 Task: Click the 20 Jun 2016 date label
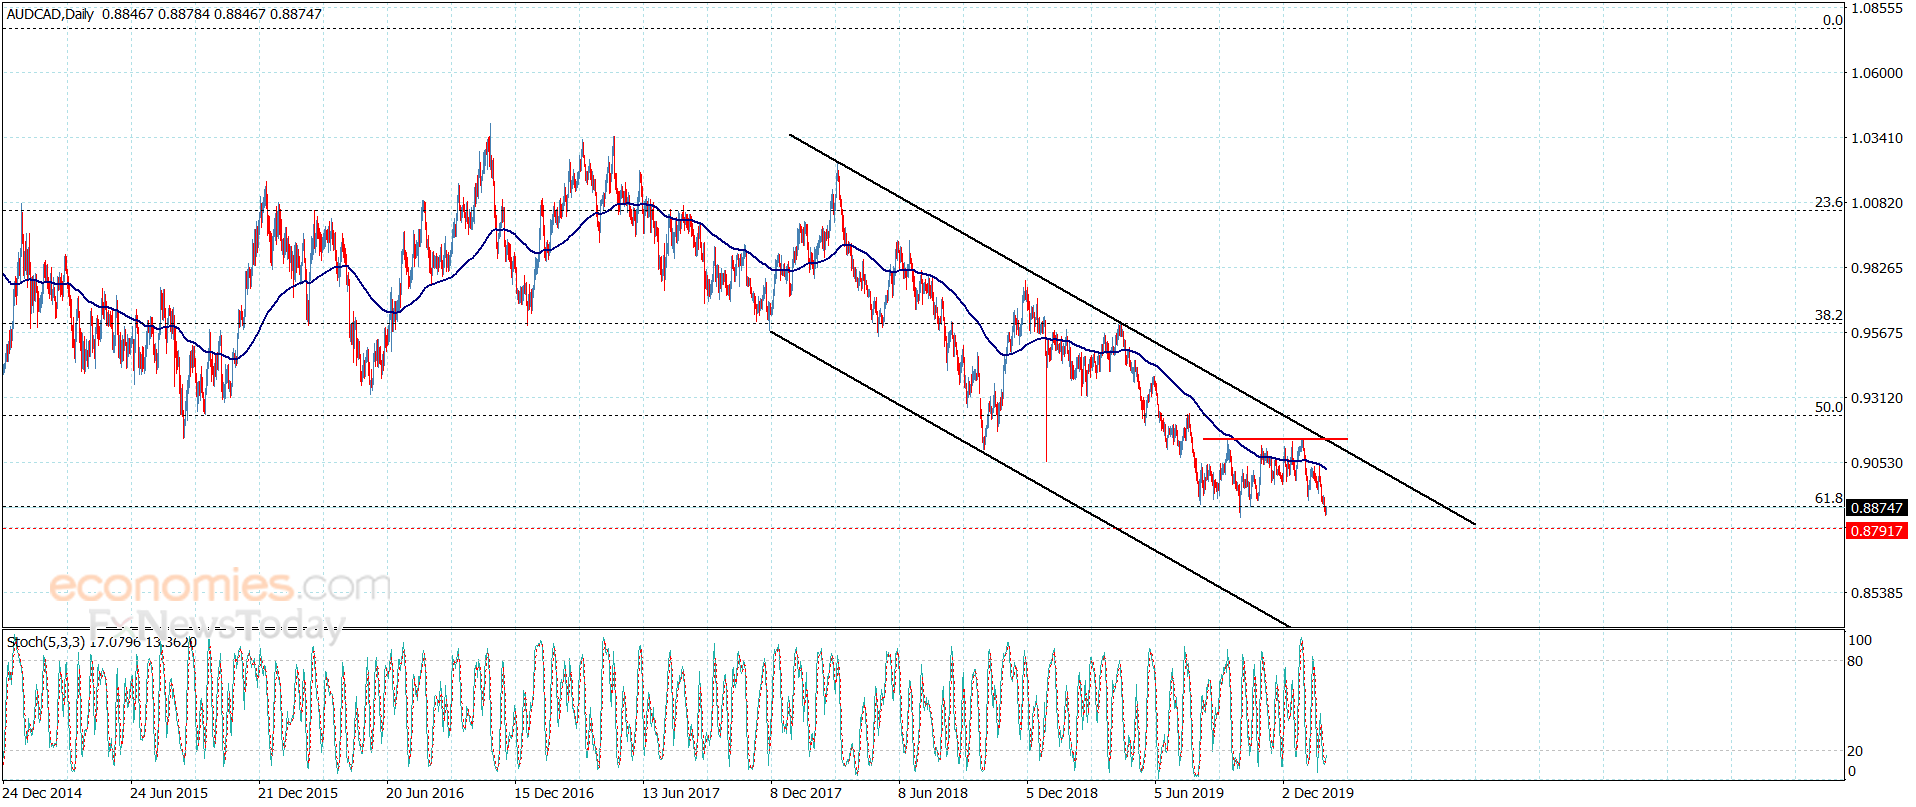pyautogui.click(x=425, y=793)
